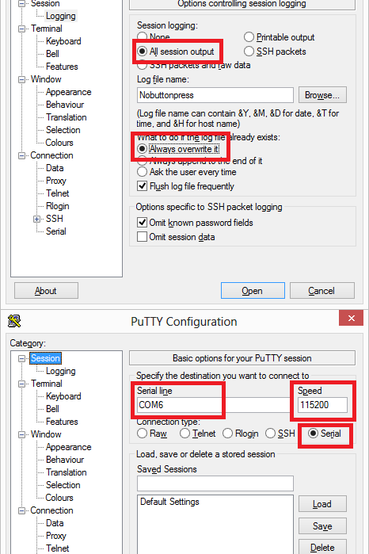The image size is (369, 554).
Task: Uncheck Omit known password fields
Action: pos(142,223)
